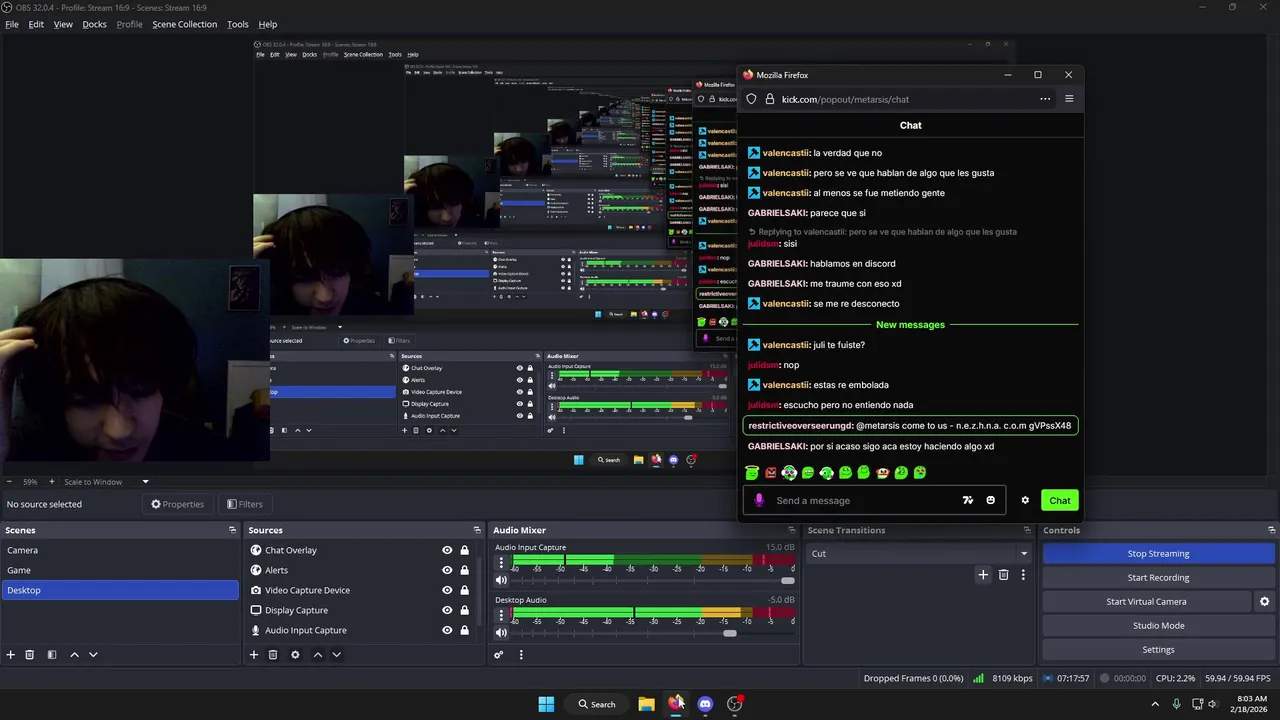
Task: Unlock the Video Capture Device source
Action: point(464,590)
